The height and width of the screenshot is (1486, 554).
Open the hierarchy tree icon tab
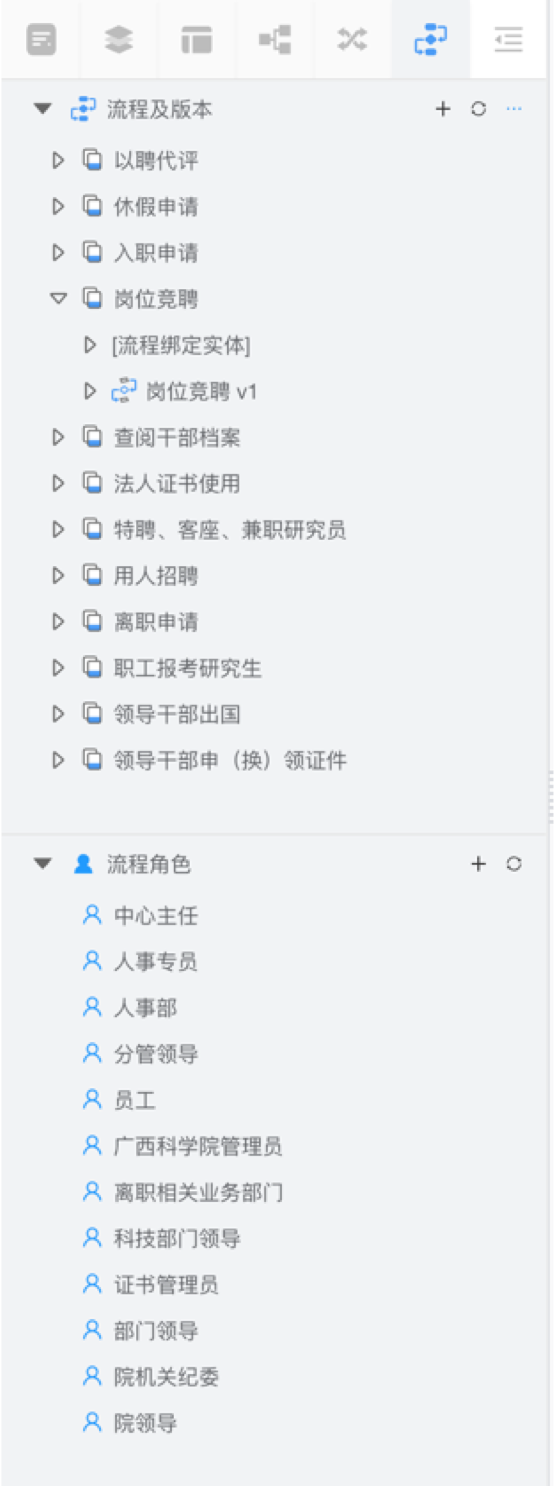(274, 40)
